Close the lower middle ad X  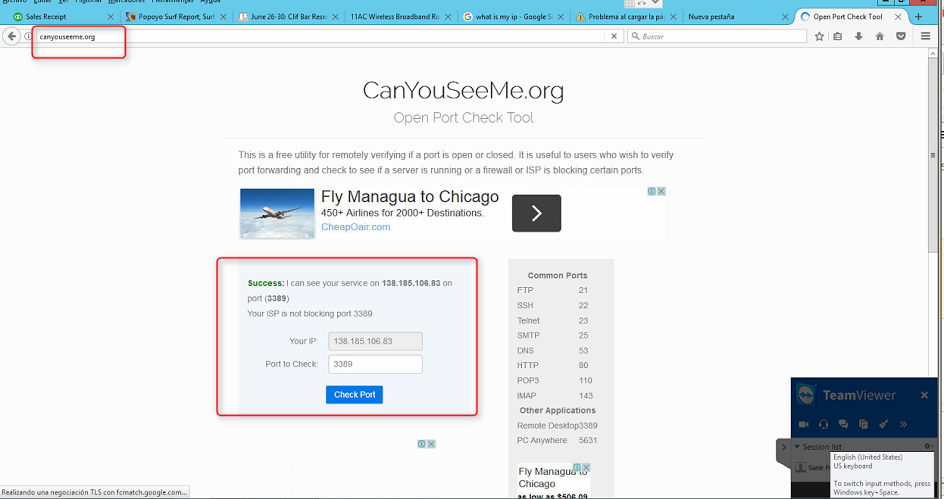pos(431,444)
